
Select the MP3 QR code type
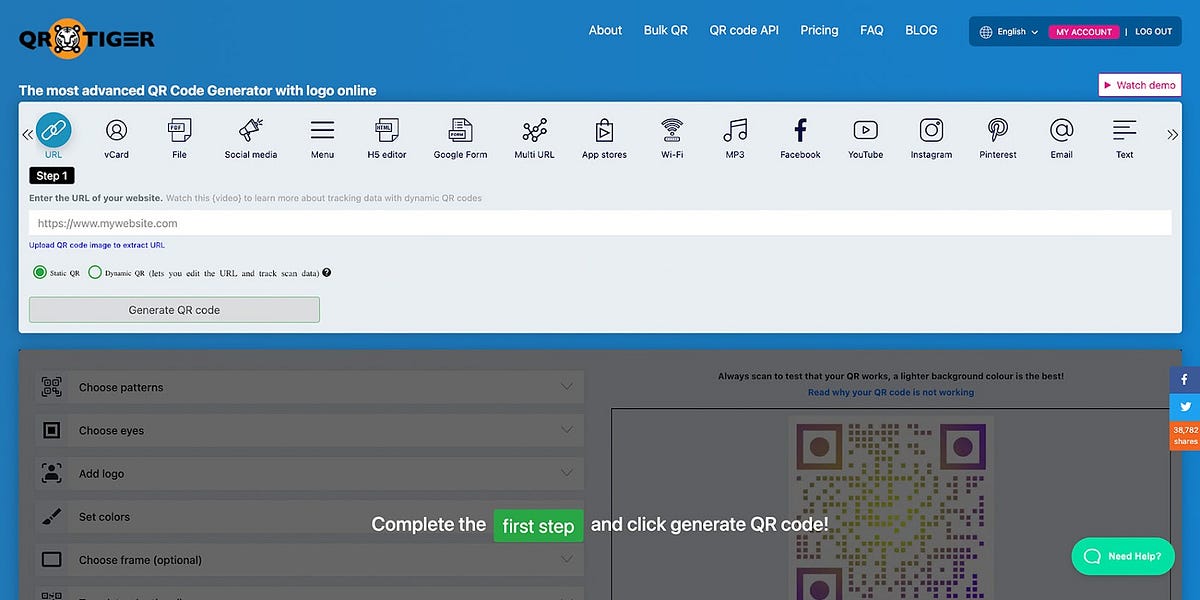tap(735, 138)
